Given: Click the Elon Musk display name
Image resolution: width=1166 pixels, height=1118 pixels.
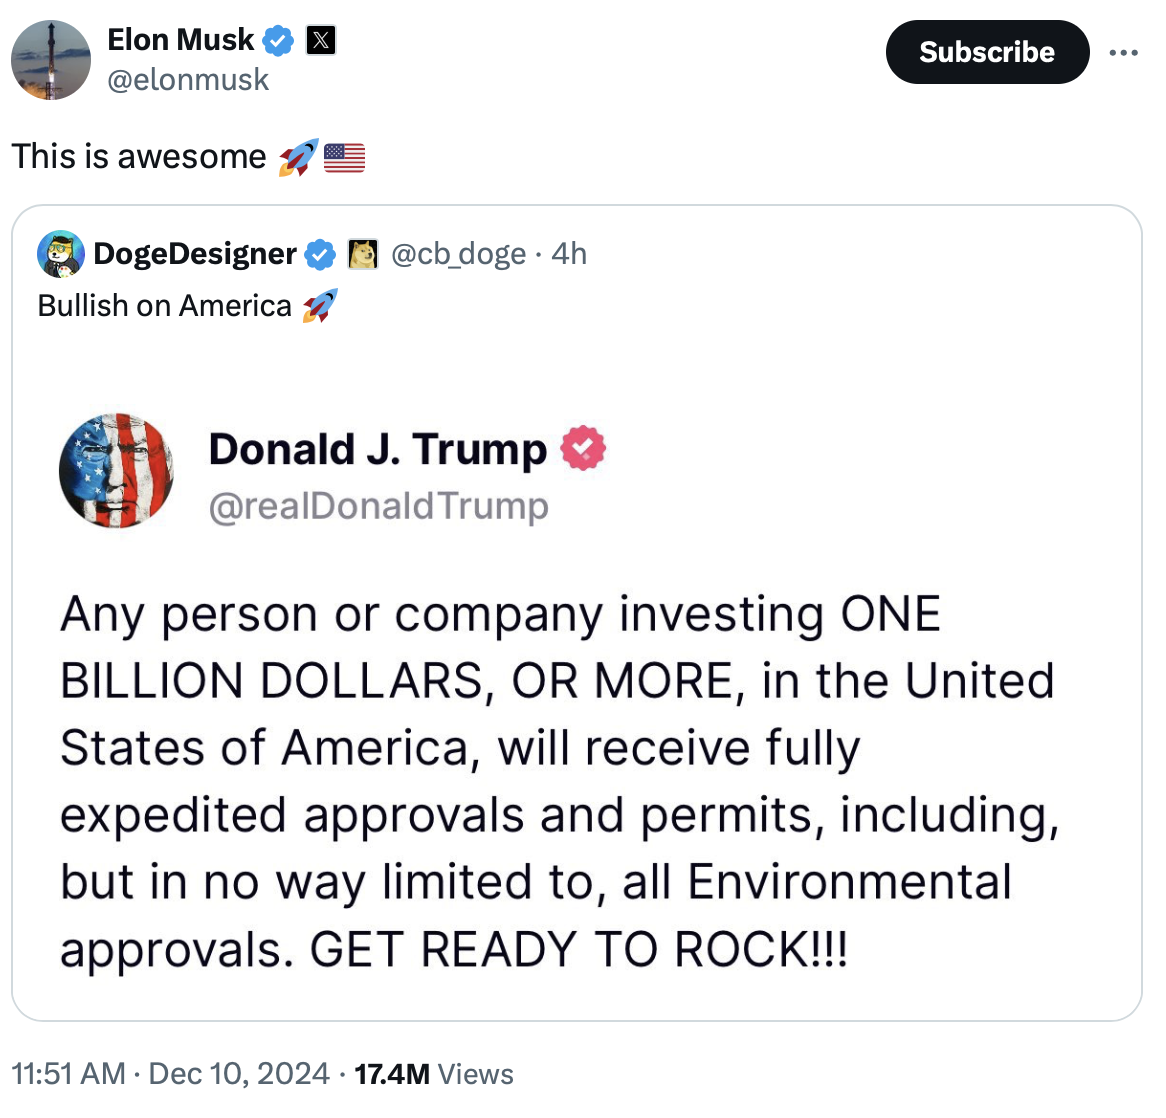Looking at the screenshot, I should click(x=180, y=40).
